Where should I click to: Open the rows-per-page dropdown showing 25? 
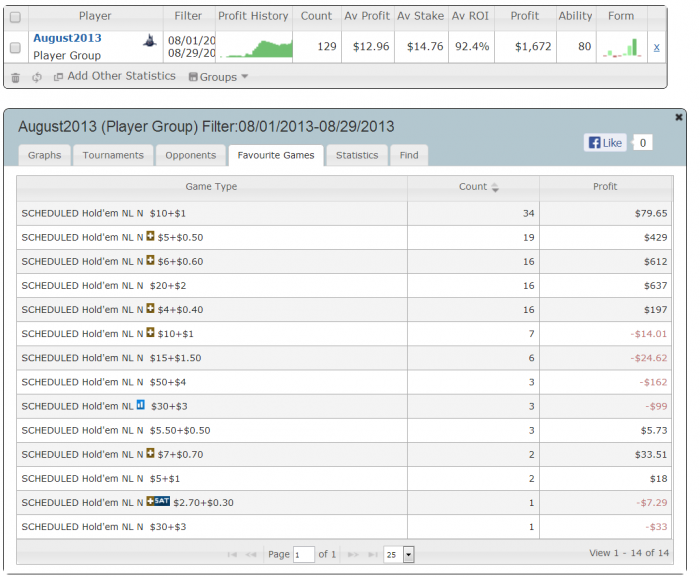[x=399, y=555]
